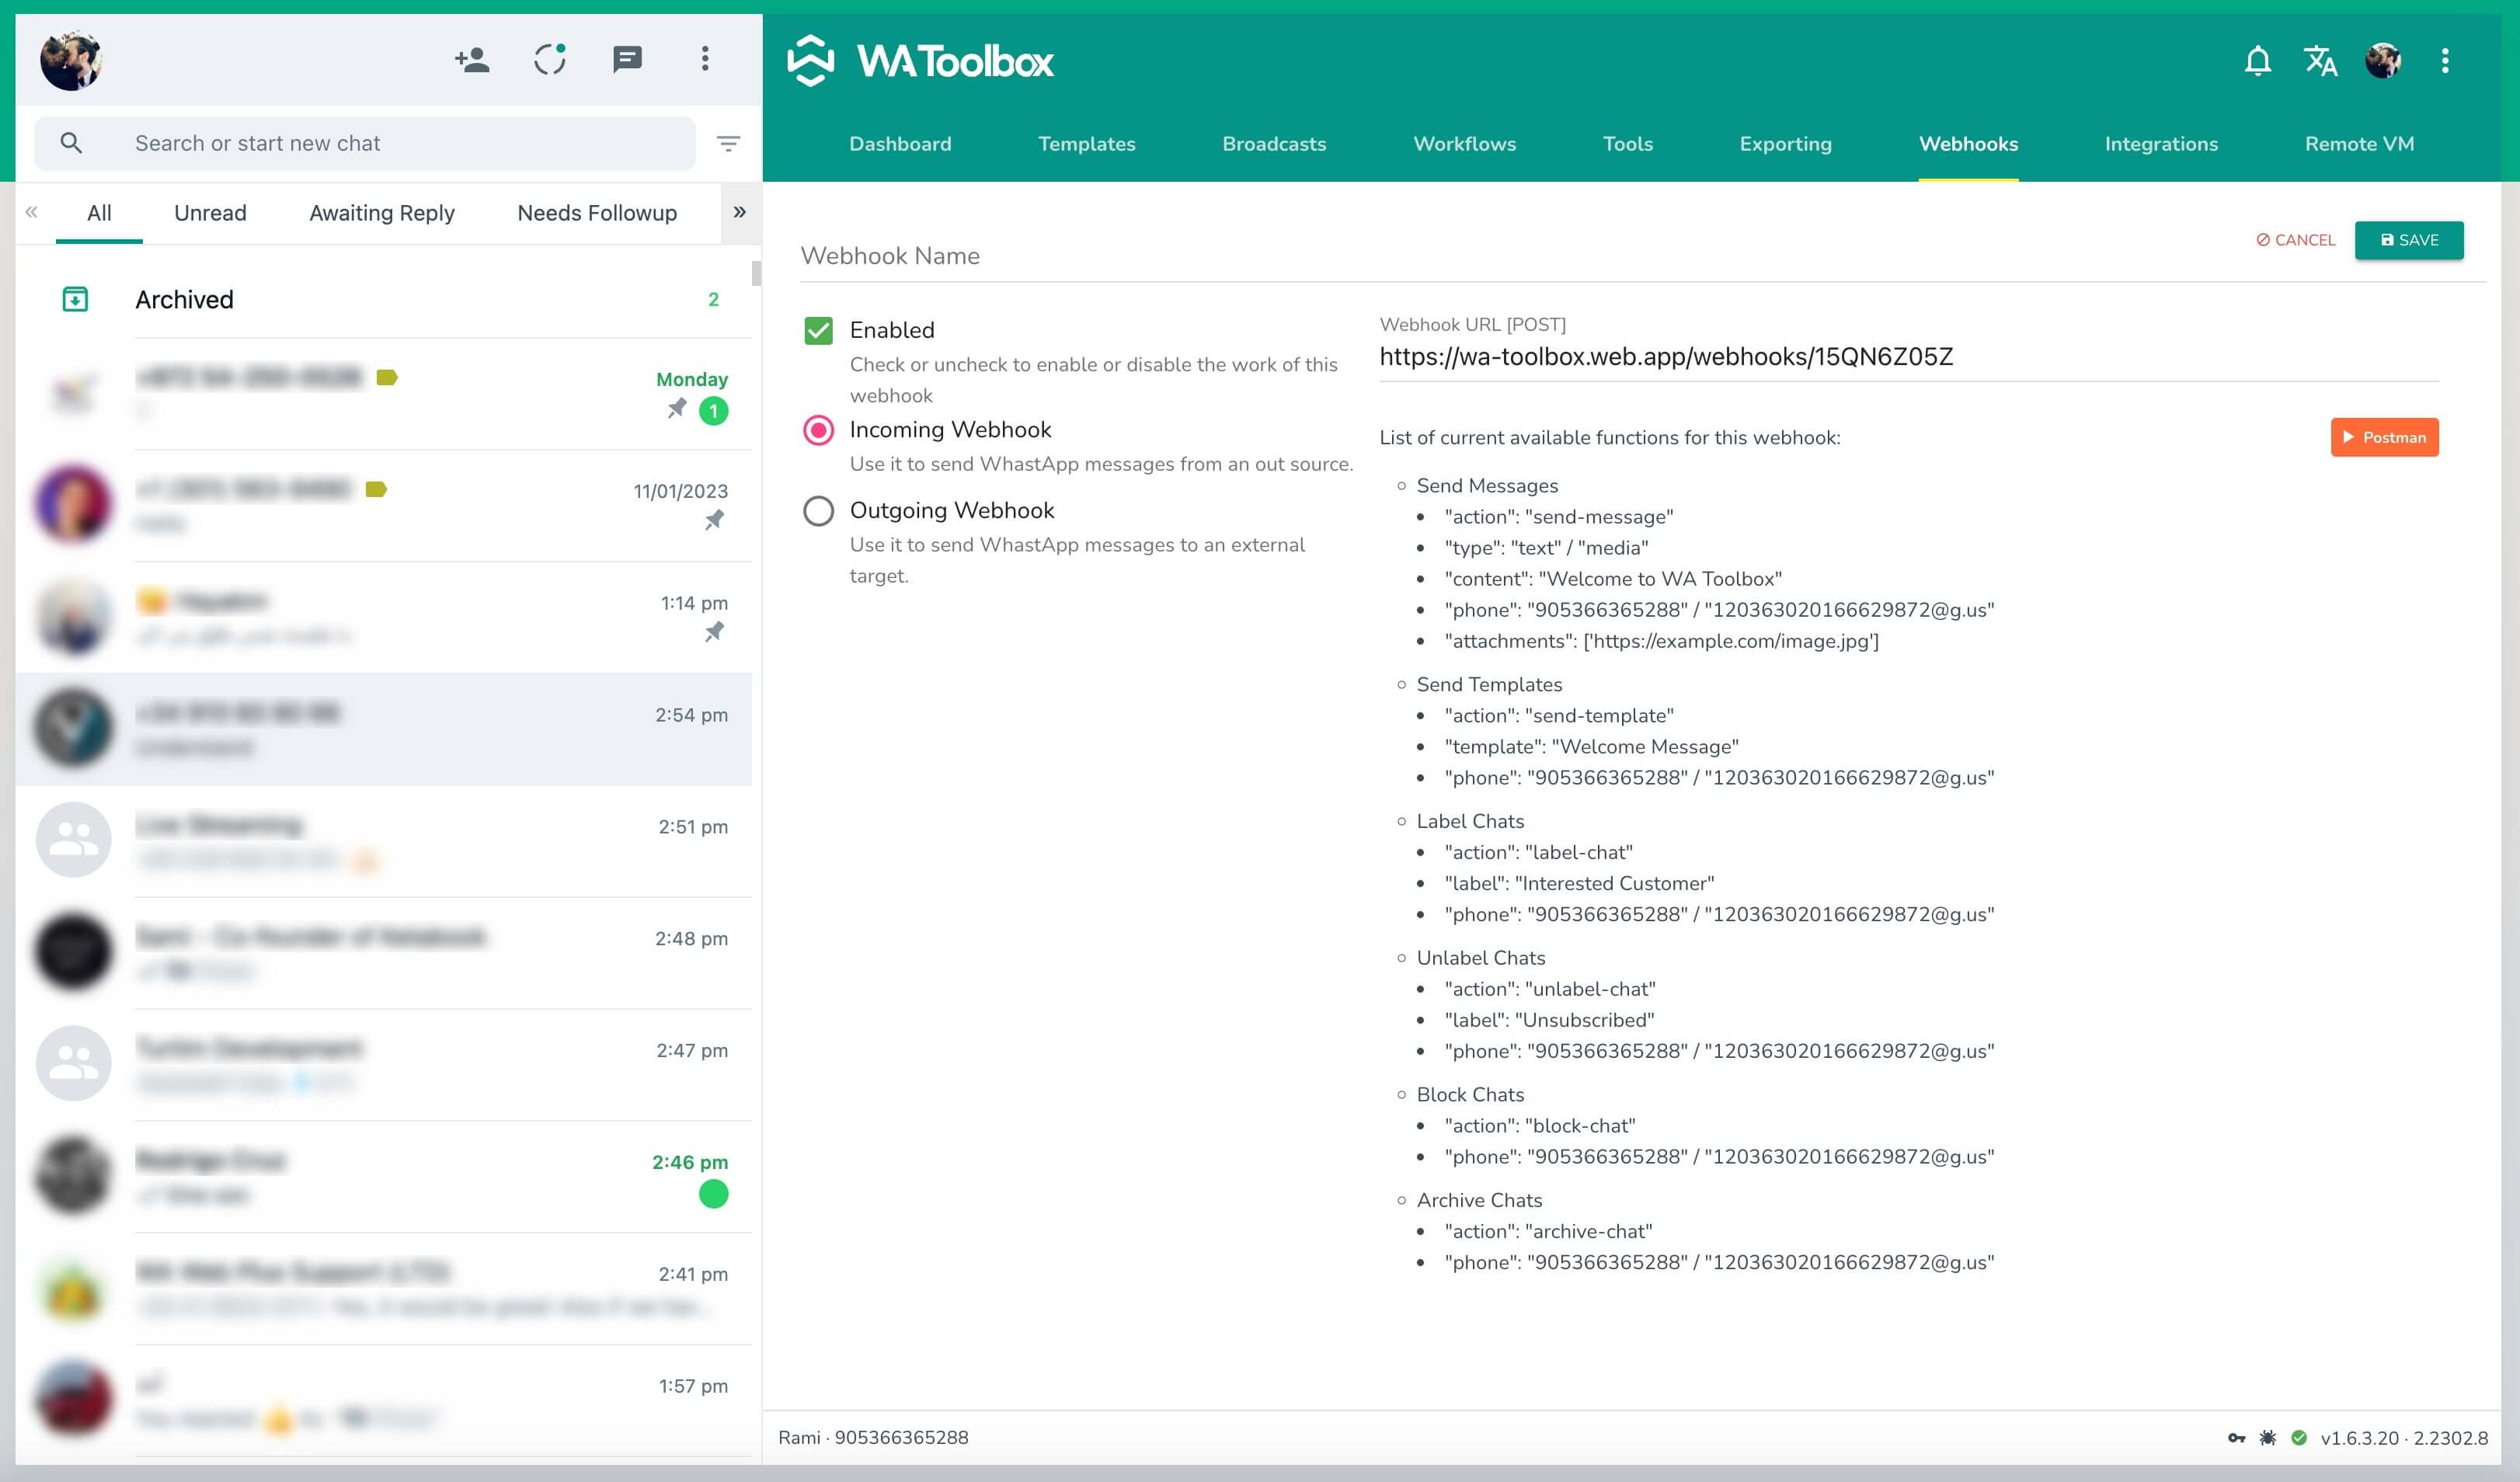Screen dimensions: 2520x1482
Task: Collapse filters using the left chevron
Action: 31,212
